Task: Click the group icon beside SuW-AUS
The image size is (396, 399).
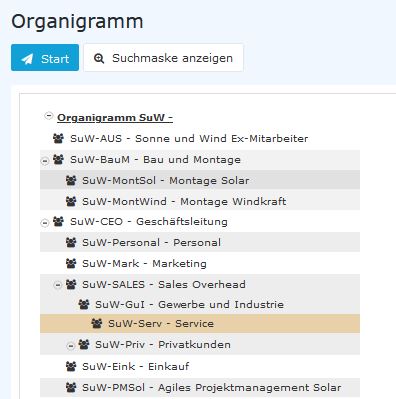Action: click(58, 138)
